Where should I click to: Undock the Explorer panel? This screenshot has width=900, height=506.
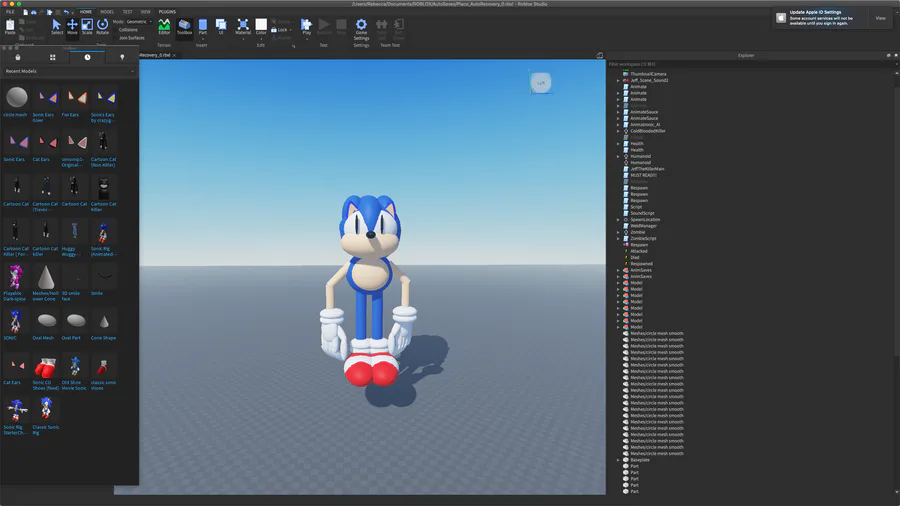(x=888, y=56)
